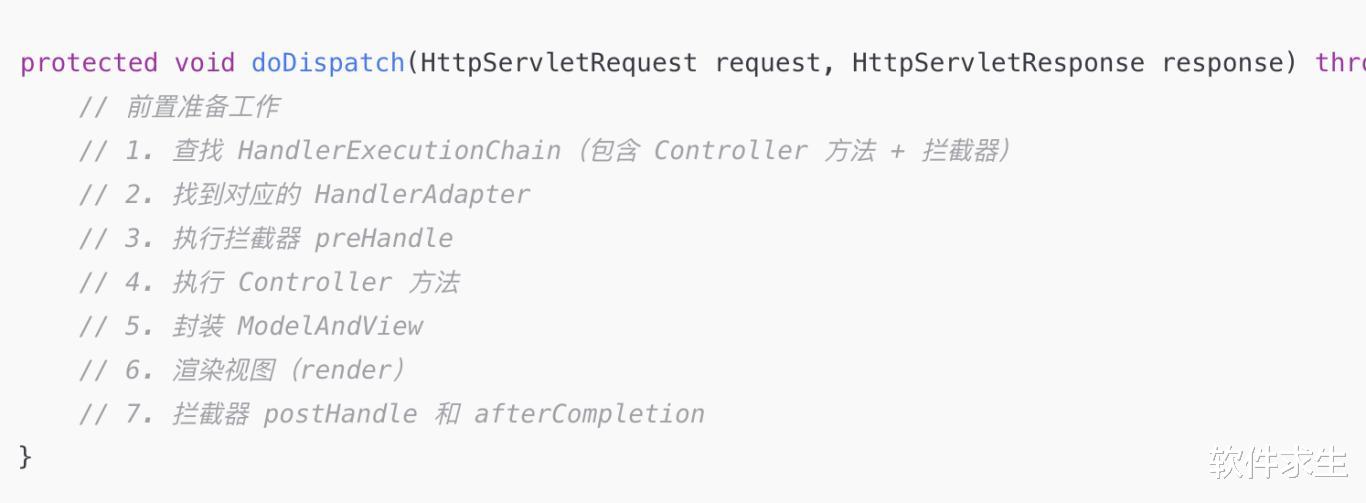This screenshot has height=503, width=1366.
Task: Click the "void" return type
Action: click(205, 63)
